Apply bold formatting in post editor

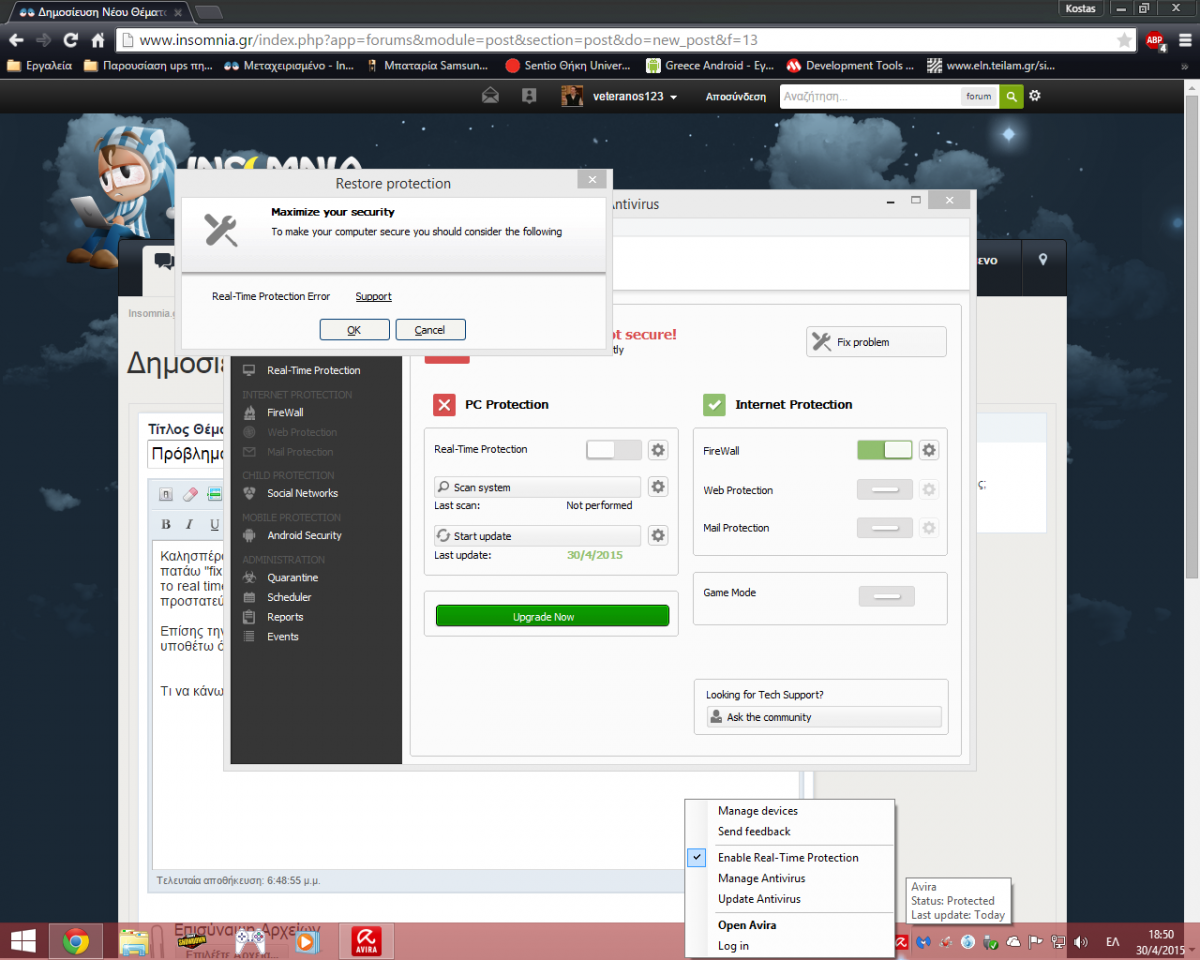166,524
